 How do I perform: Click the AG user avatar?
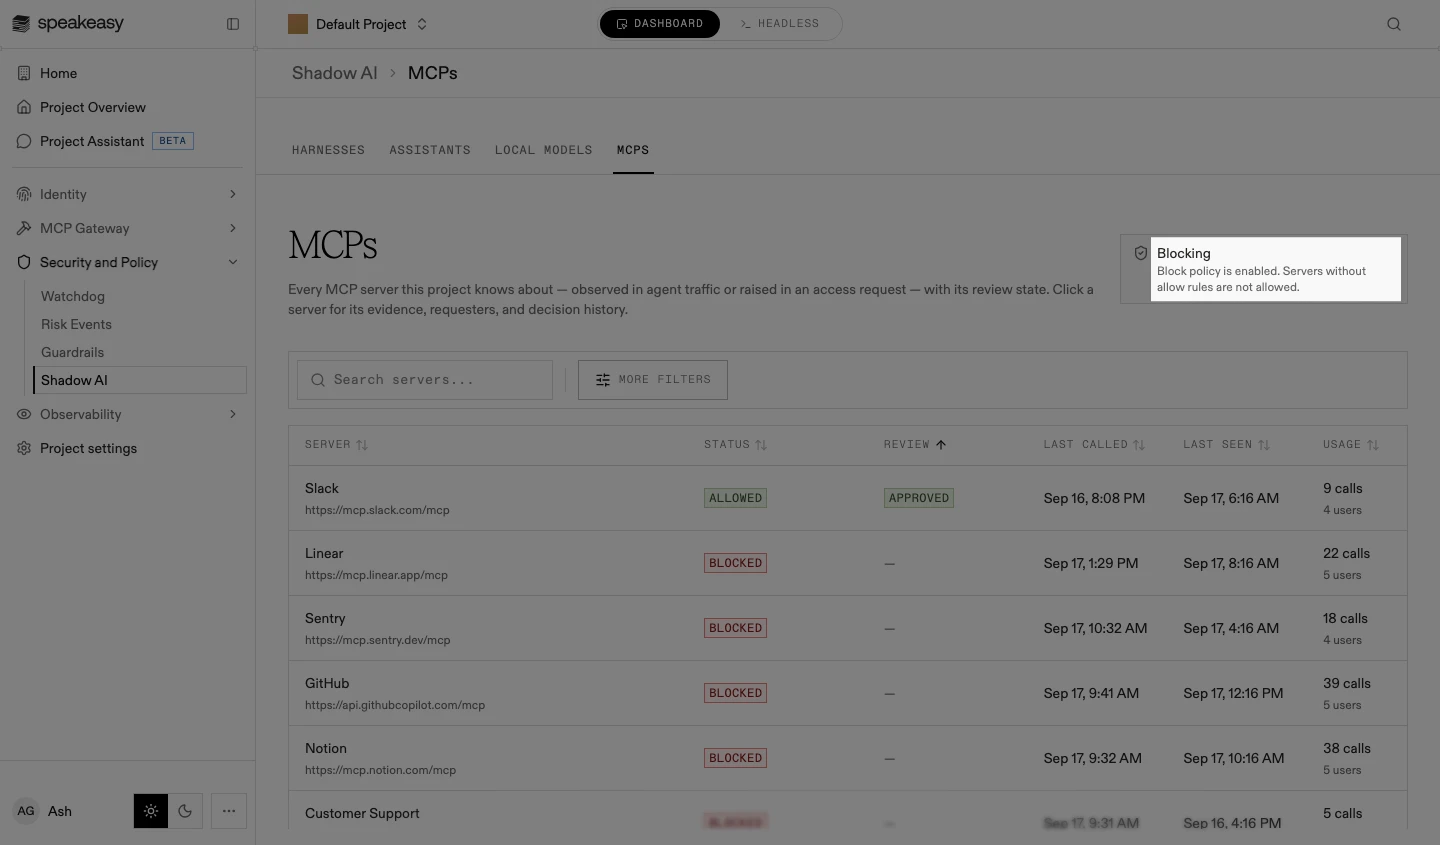tap(26, 811)
